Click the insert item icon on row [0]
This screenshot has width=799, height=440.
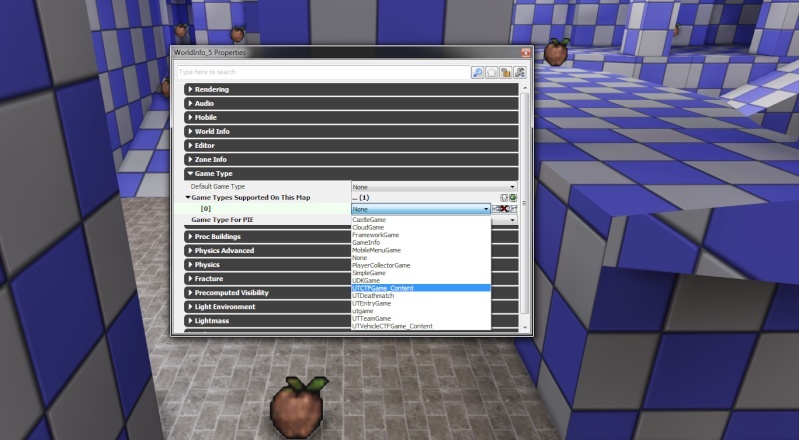(495, 209)
